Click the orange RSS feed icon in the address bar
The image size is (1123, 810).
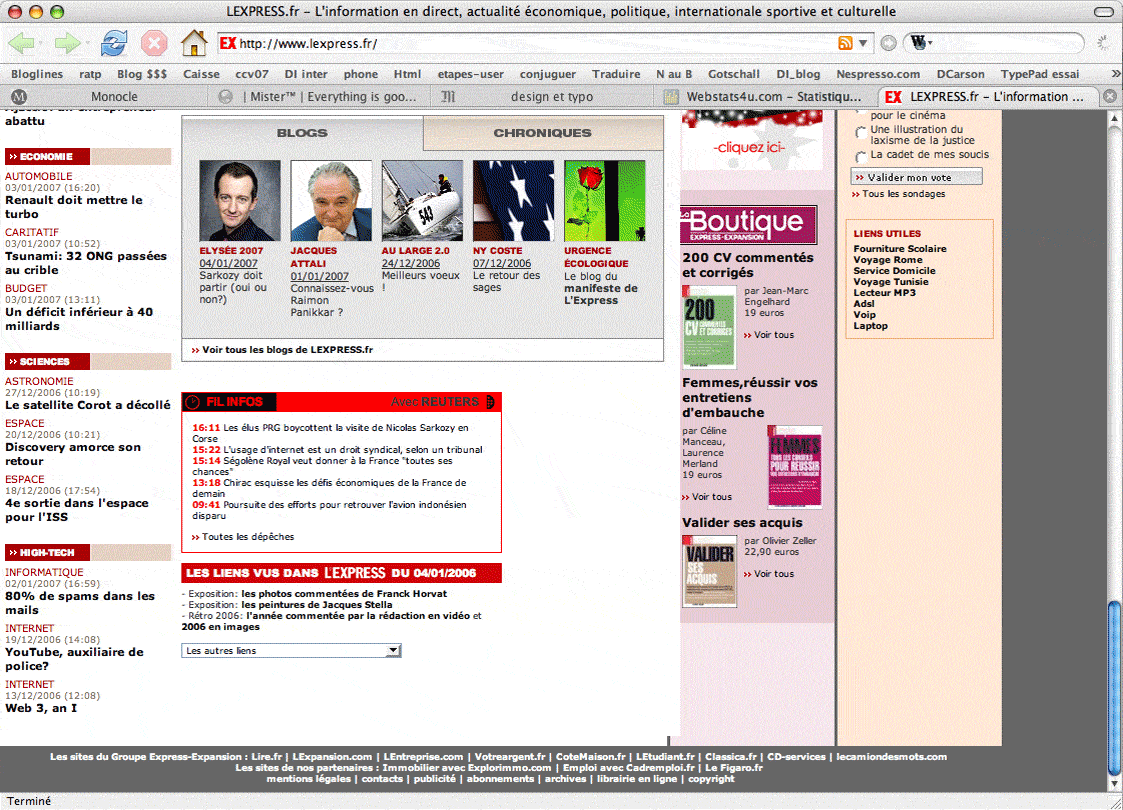(845, 43)
